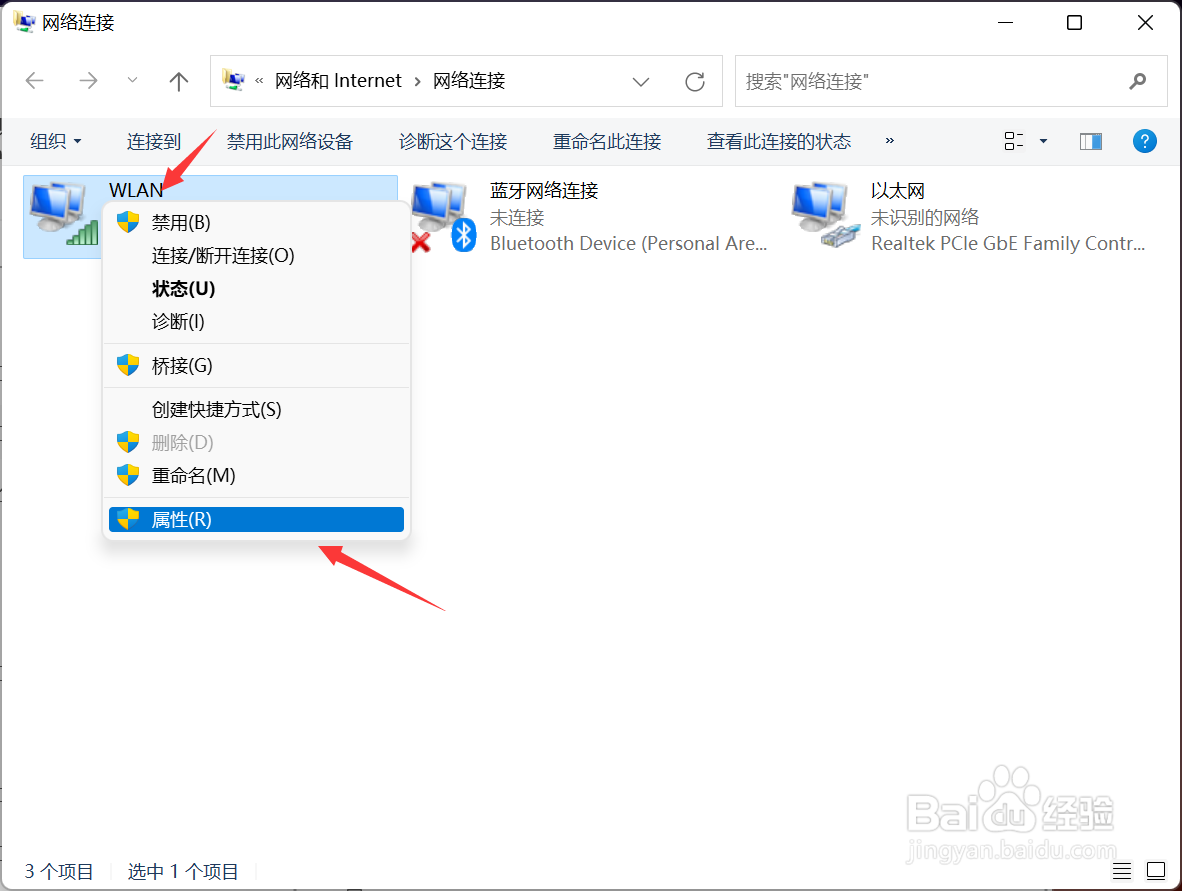This screenshot has height=891, width=1182.
Task: Click 未连接 status under 蓝牙网络连接
Action: click(x=517, y=218)
